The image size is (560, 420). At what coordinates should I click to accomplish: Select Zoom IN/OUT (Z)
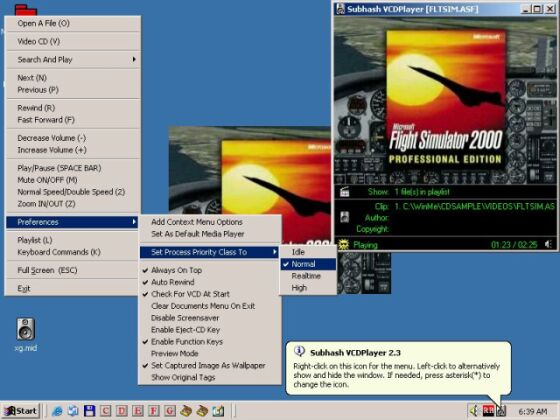(72, 204)
